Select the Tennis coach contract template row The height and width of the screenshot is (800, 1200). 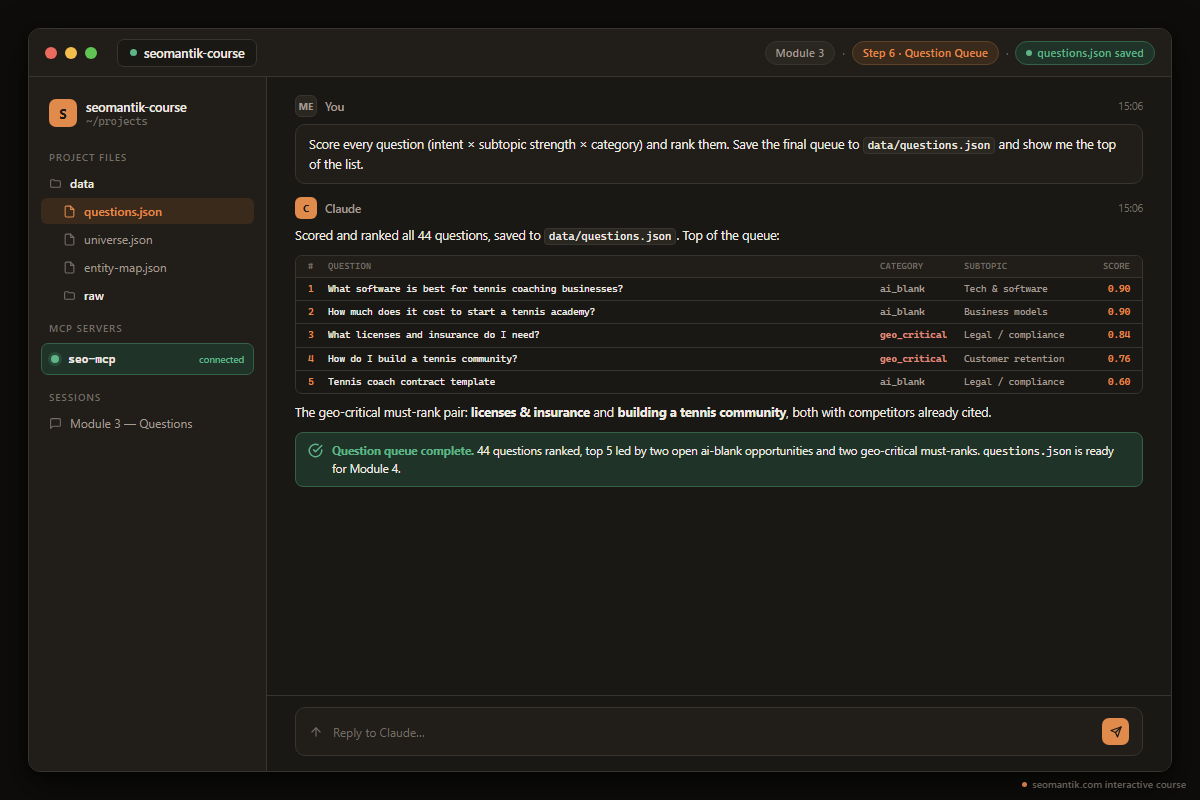[718, 382]
